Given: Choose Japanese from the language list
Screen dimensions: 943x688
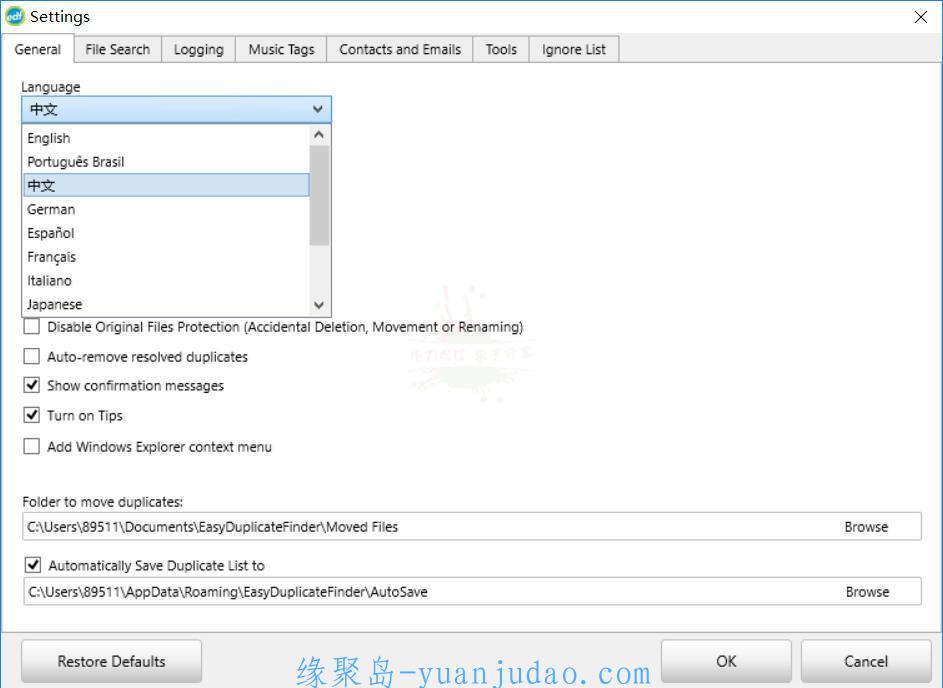Looking at the screenshot, I should click(167, 304).
